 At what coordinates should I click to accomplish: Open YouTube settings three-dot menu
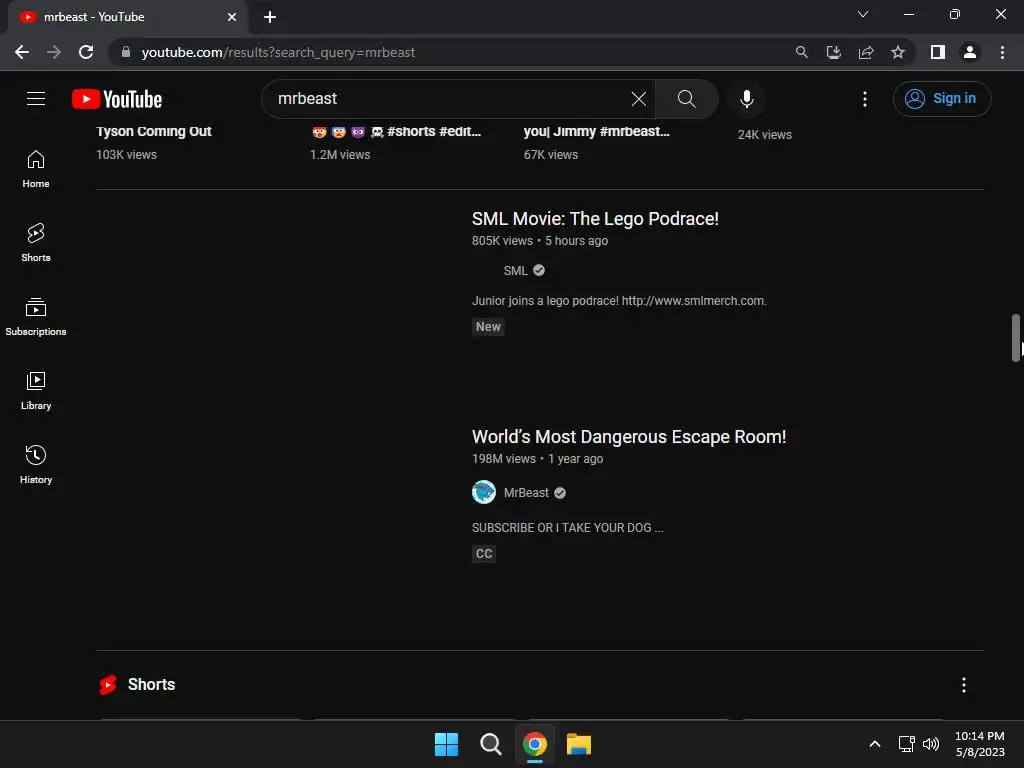coord(865,99)
